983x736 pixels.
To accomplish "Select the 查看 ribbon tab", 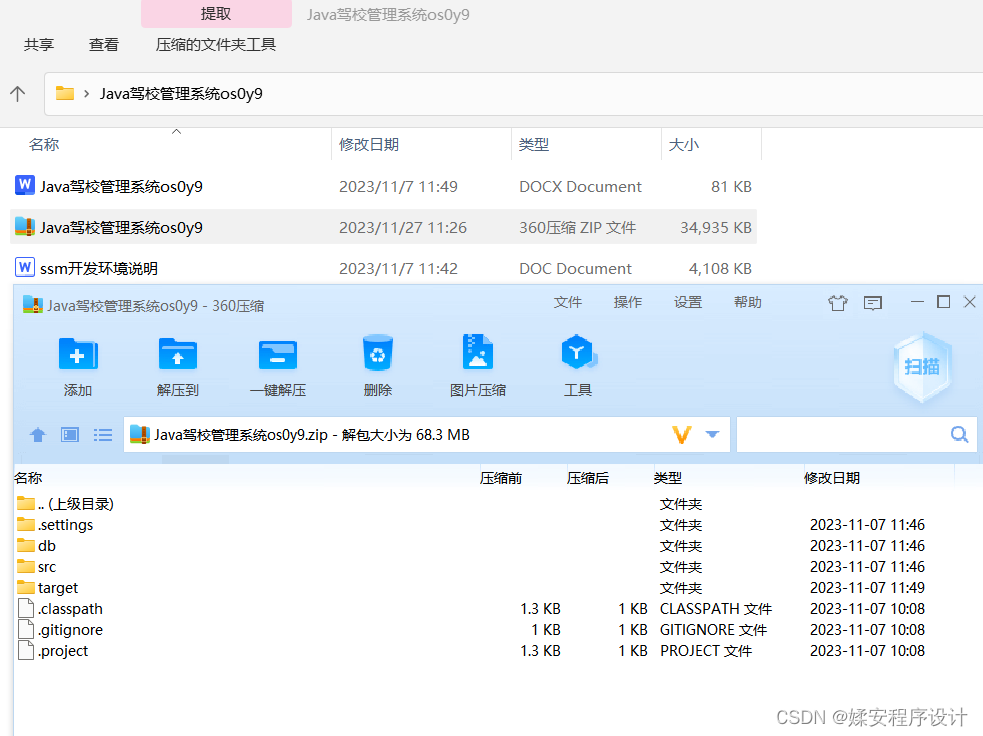I will [x=104, y=45].
